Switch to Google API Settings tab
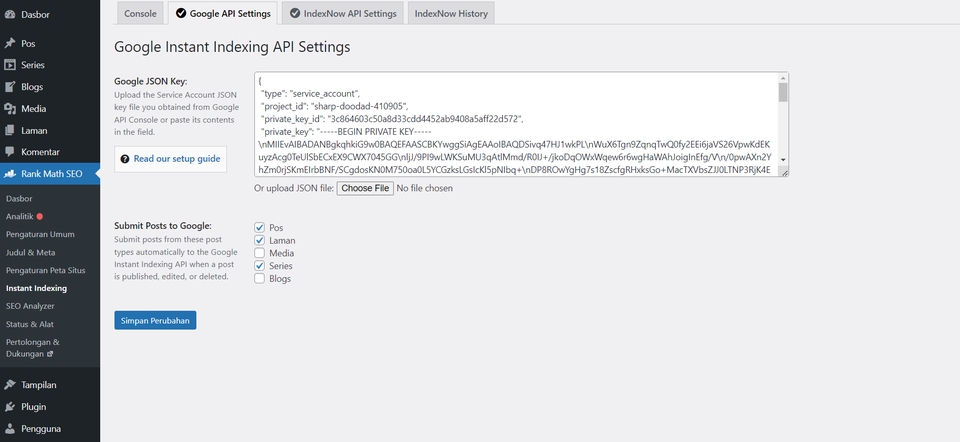Image resolution: width=960 pixels, height=442 pixels. [x=223, y=13]
